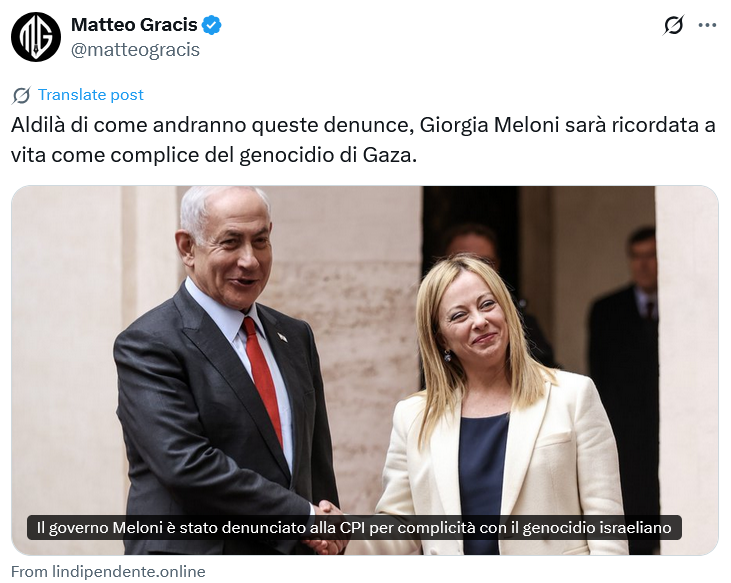731x583 pixels.
Task: Click the handshake in the article photo
Action: 325,524
